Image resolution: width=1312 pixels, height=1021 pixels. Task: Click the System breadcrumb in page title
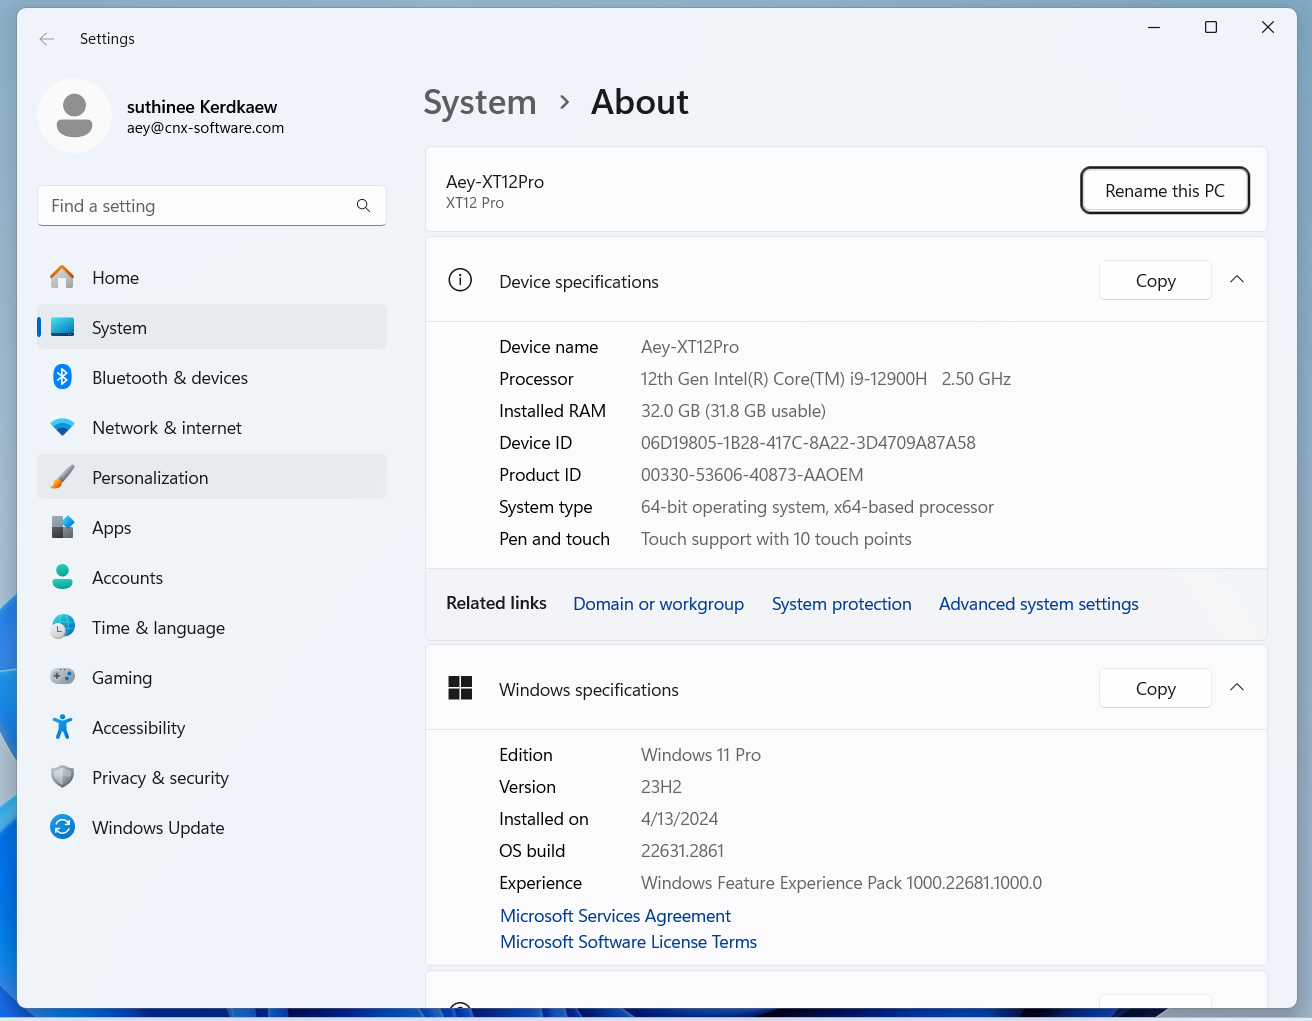[x=480, y=102]
